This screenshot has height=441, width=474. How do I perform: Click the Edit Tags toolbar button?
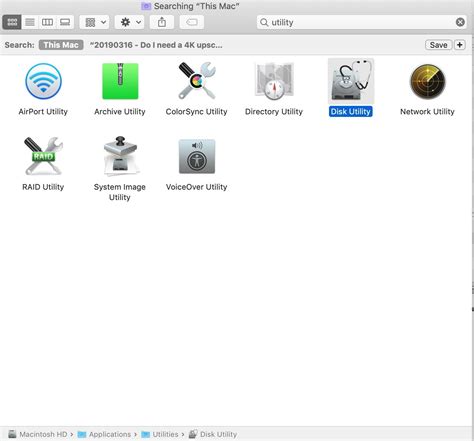pos(192,22)
